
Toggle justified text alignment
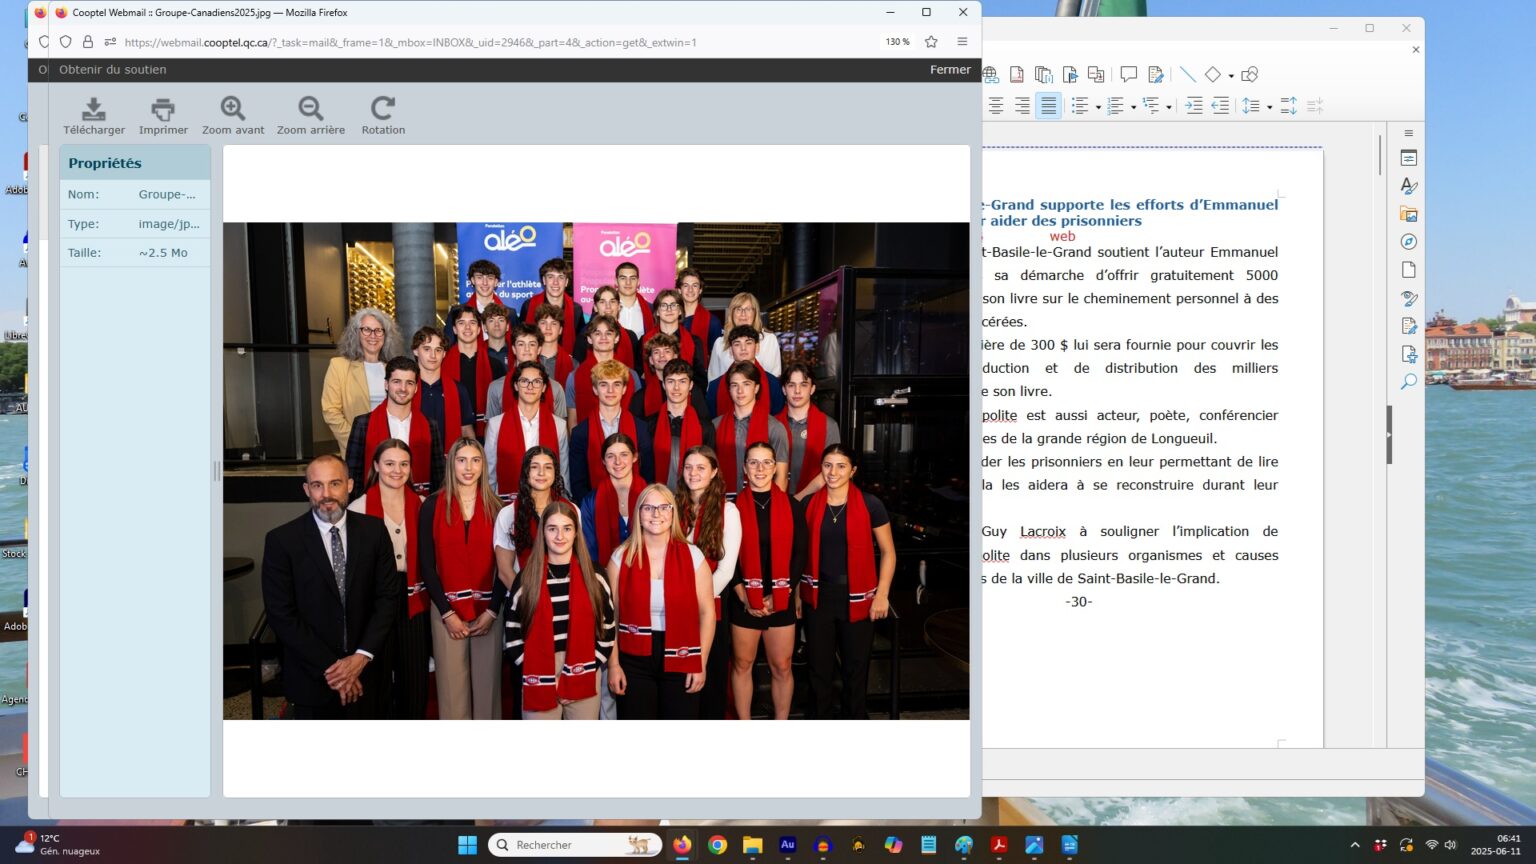point(1048,106)
